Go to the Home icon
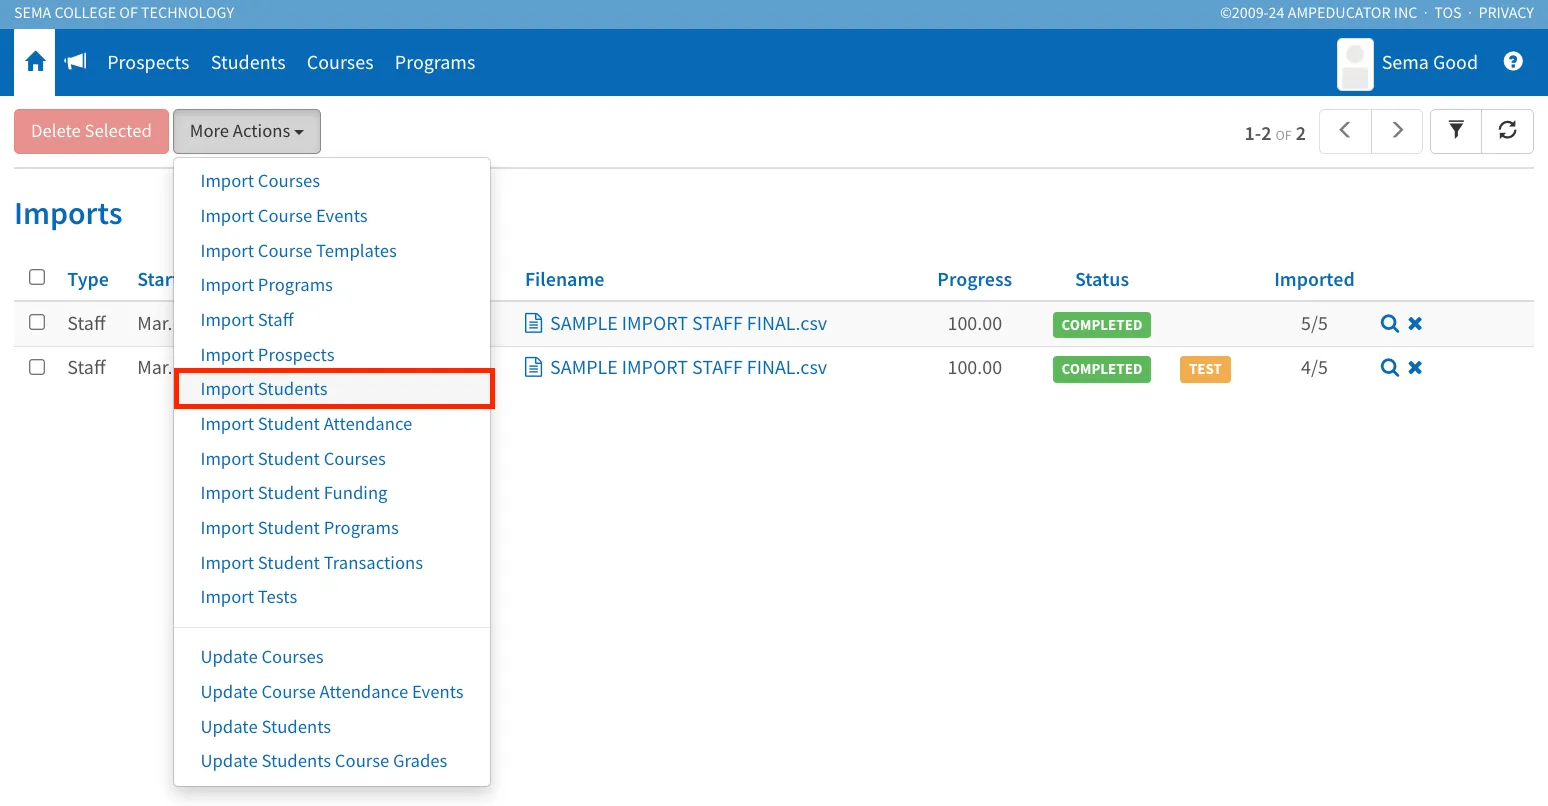The height and width of the screenshot is (806, 1548). point(35,62)
